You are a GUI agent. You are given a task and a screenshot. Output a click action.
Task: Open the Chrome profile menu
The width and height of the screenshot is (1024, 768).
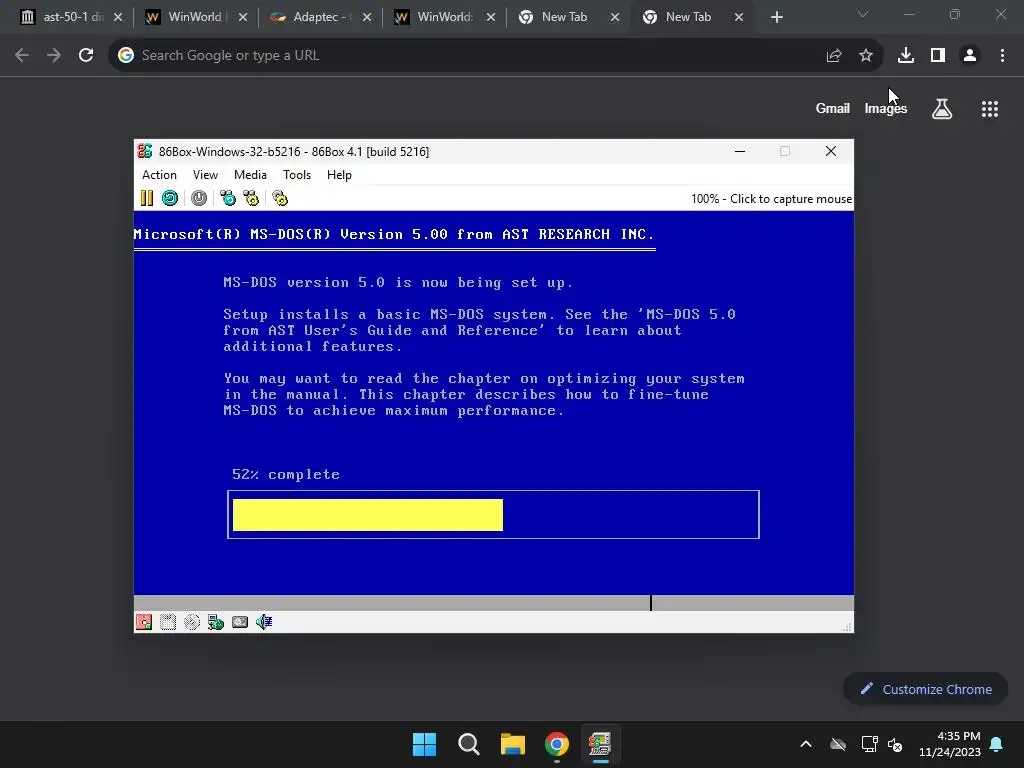point(970,56)
